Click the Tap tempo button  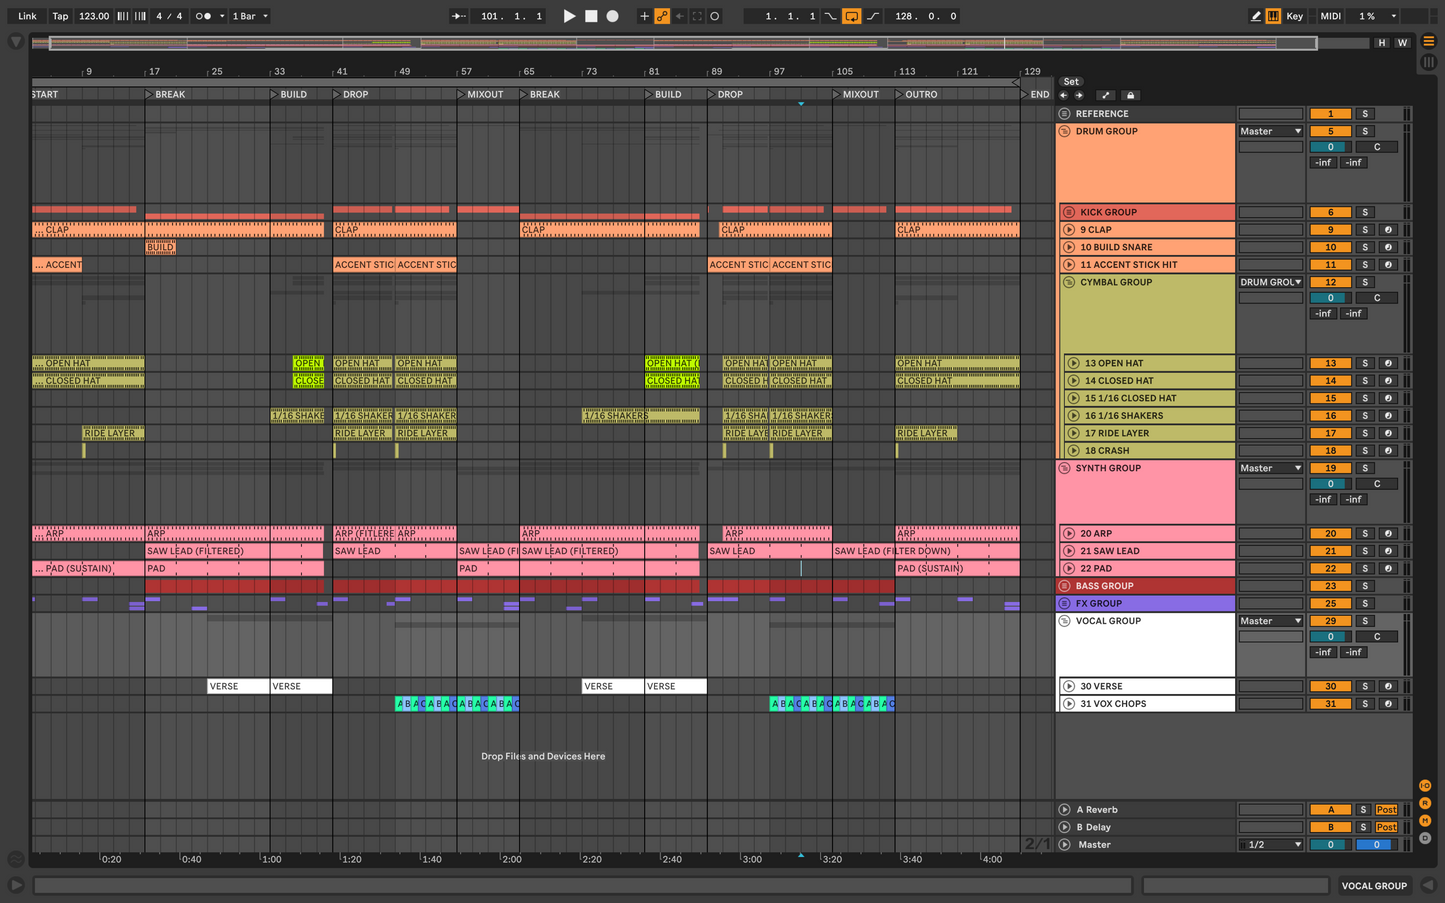click(x=60, y=16)
